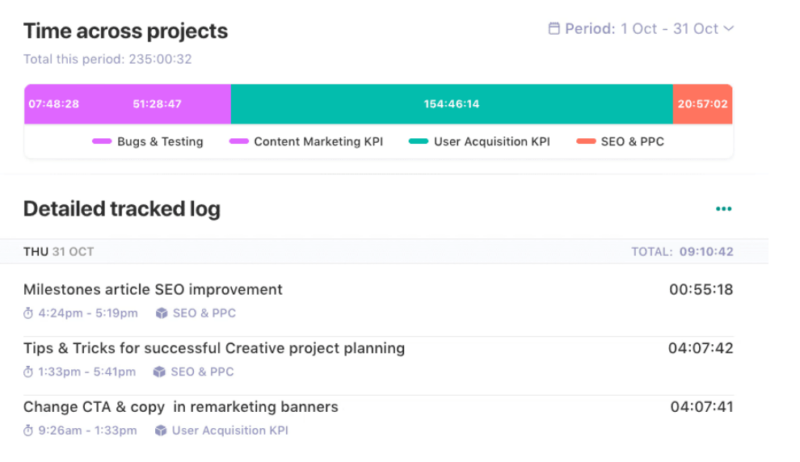Click the clock icon next to 1:33pm - 5:41pm
Image resolution: width=800 pixels, height=462 pixels.
28,372
